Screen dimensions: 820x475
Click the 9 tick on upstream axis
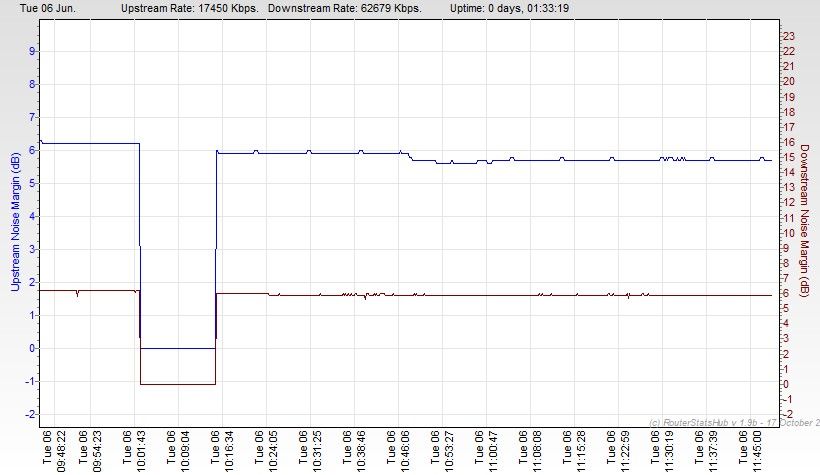(32, 51)
